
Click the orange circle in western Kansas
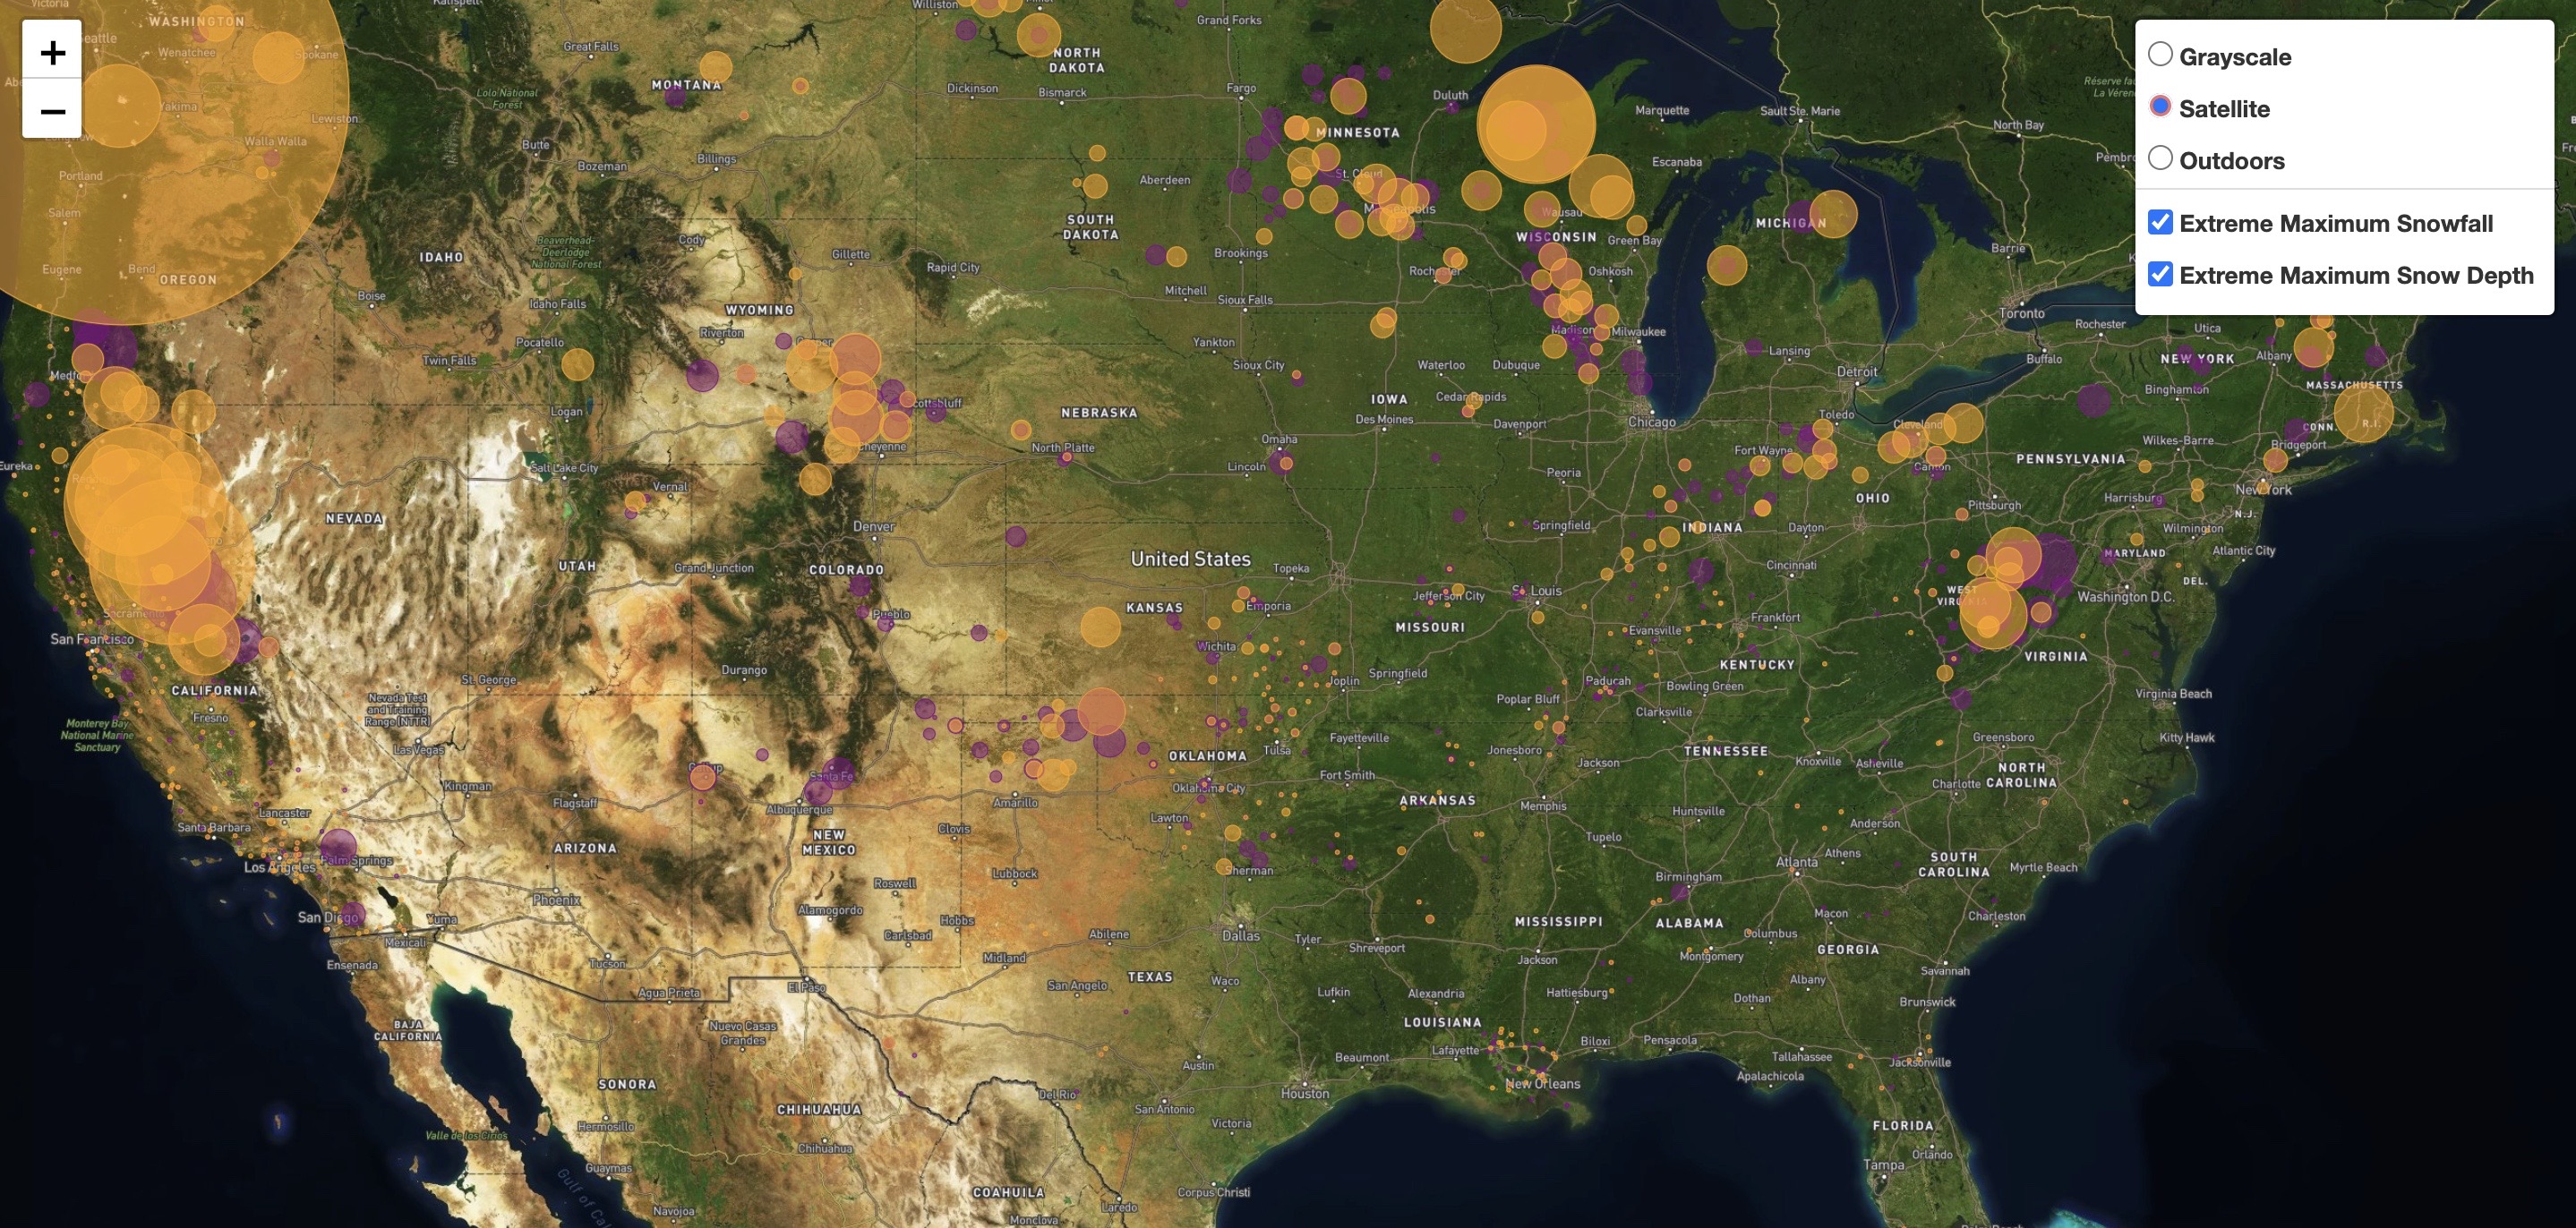(x=1100, y=627)
